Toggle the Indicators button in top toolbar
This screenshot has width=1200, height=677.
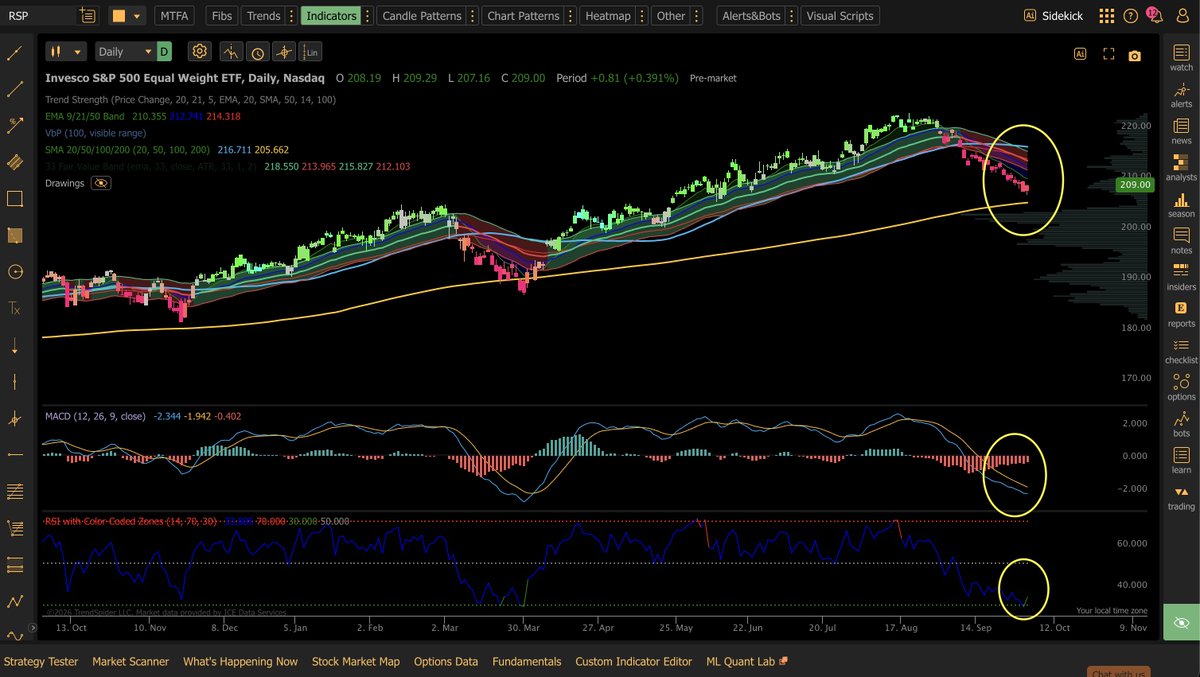[x=331, y=16]
